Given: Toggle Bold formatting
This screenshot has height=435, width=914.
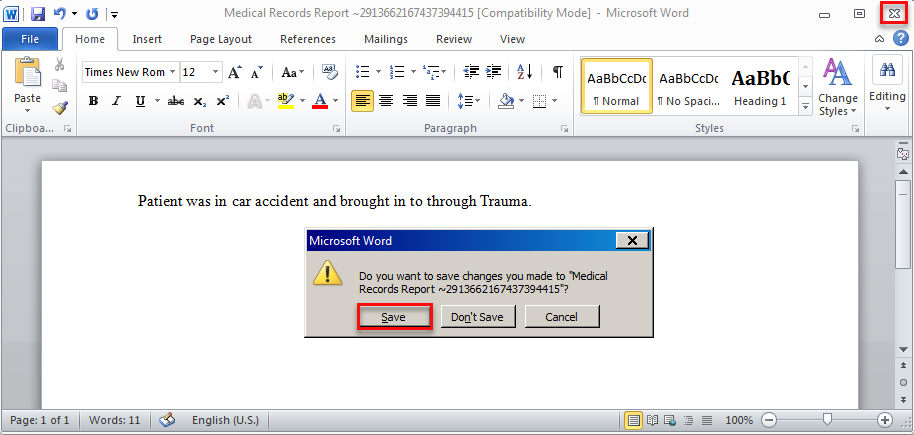Looking at the screenshot, I should coord(93,101).
